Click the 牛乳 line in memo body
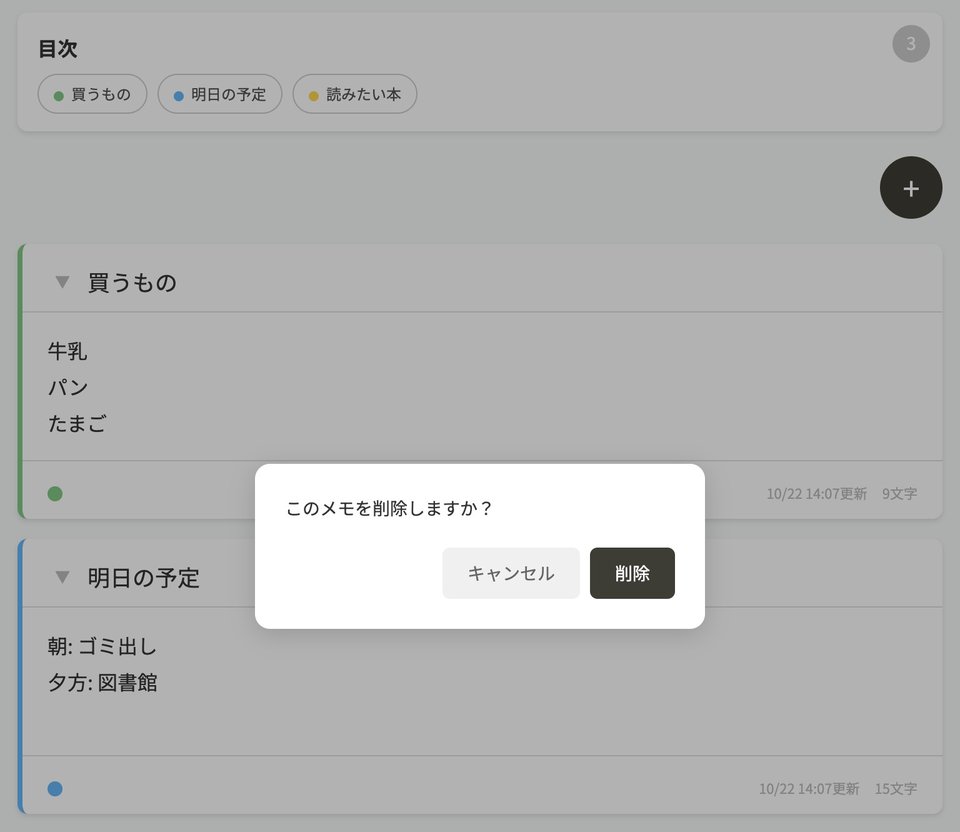This screenshot has width=960, height=832. [67, 351]
